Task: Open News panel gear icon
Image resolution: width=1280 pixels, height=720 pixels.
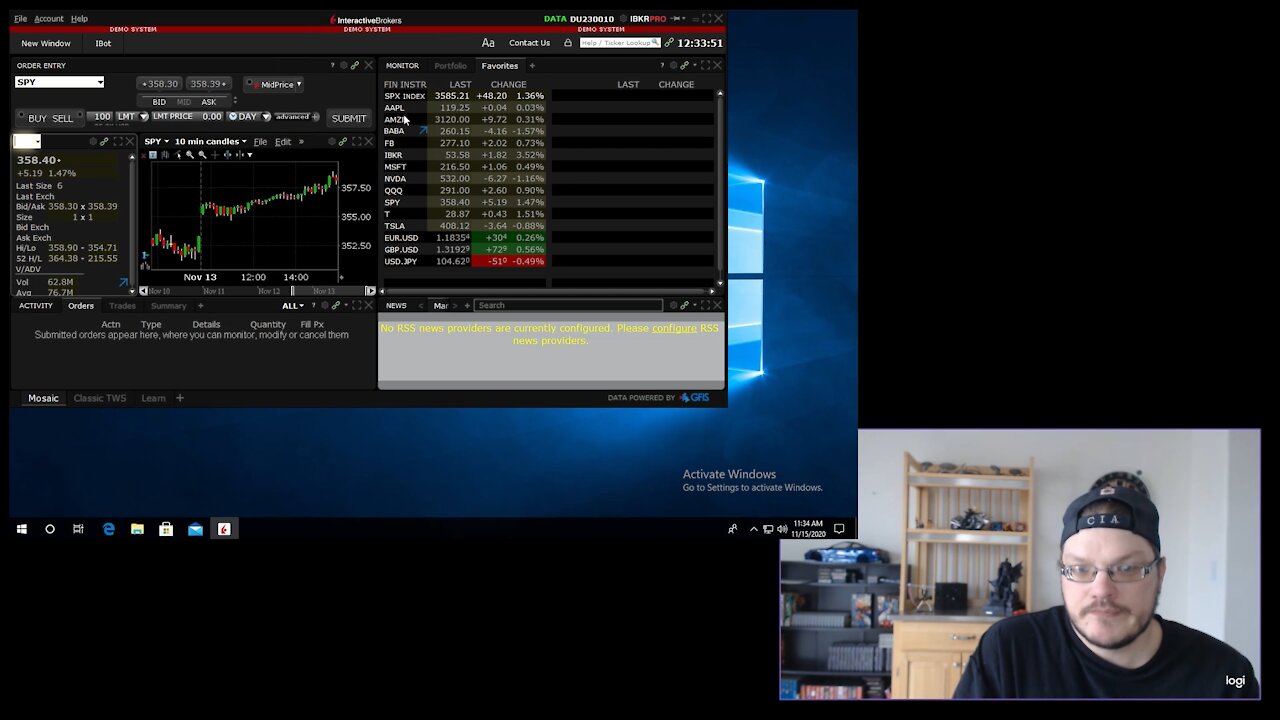Action: pyautogui.click(x=673, y=306)
